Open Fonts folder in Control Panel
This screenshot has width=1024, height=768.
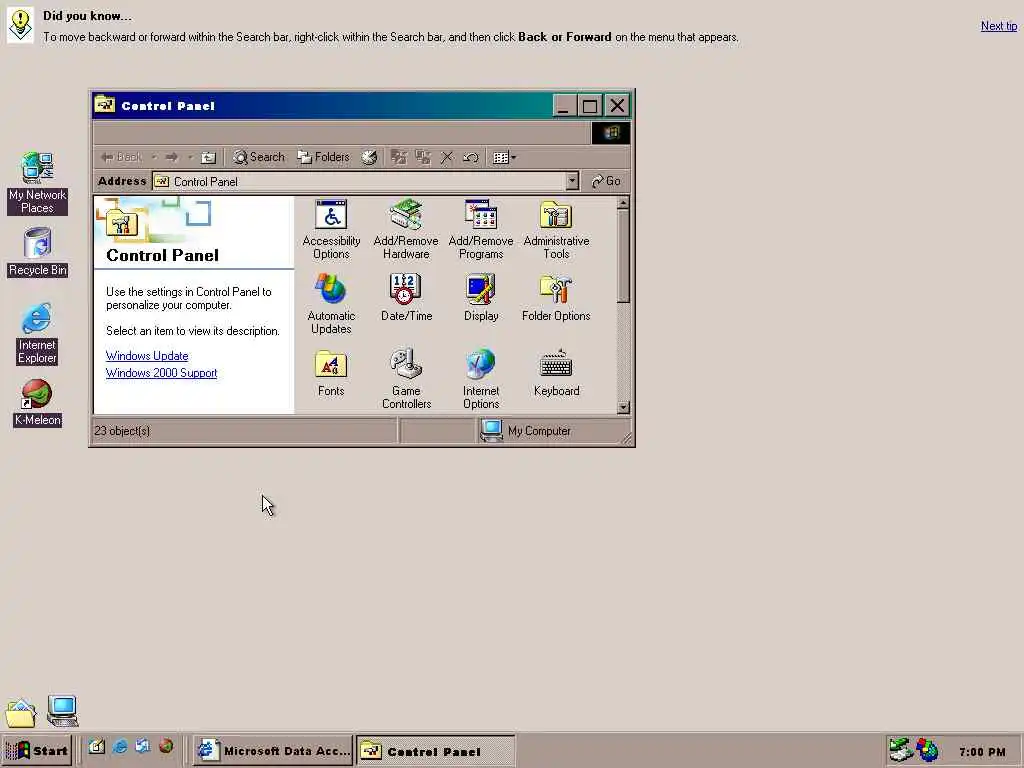(330, 373)
